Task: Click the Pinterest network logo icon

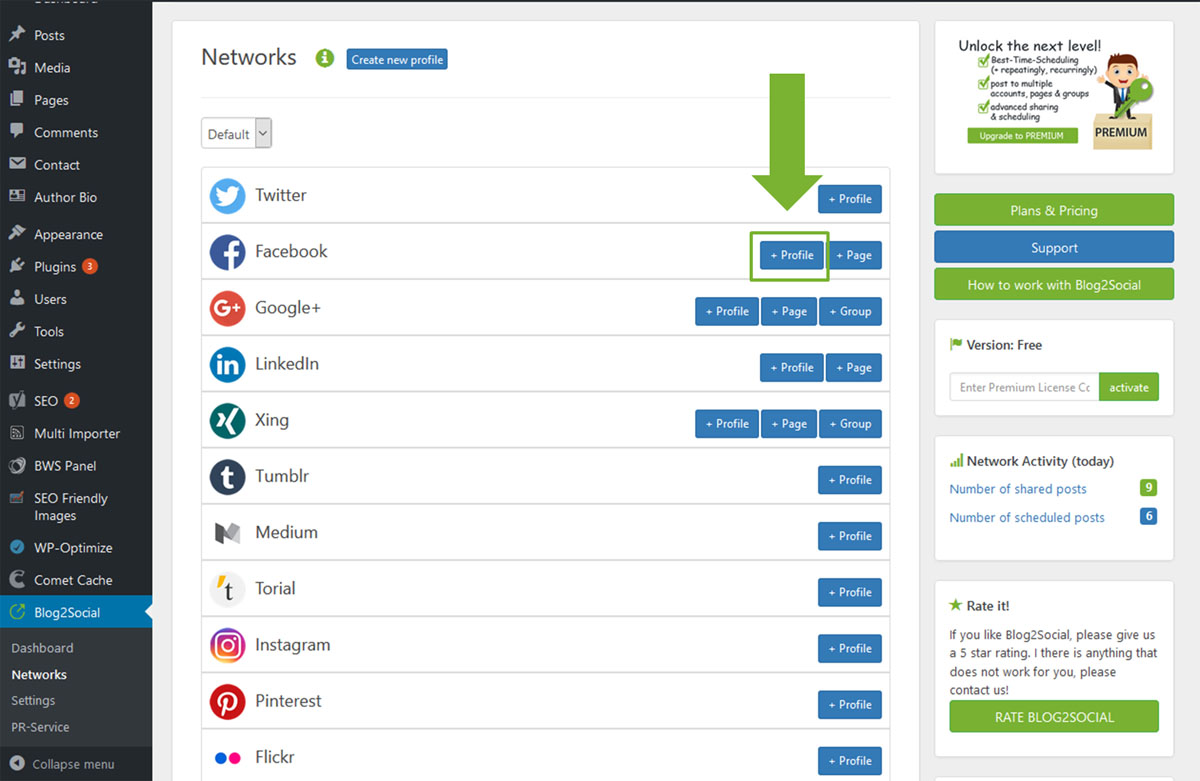Action: pos(228,701)
